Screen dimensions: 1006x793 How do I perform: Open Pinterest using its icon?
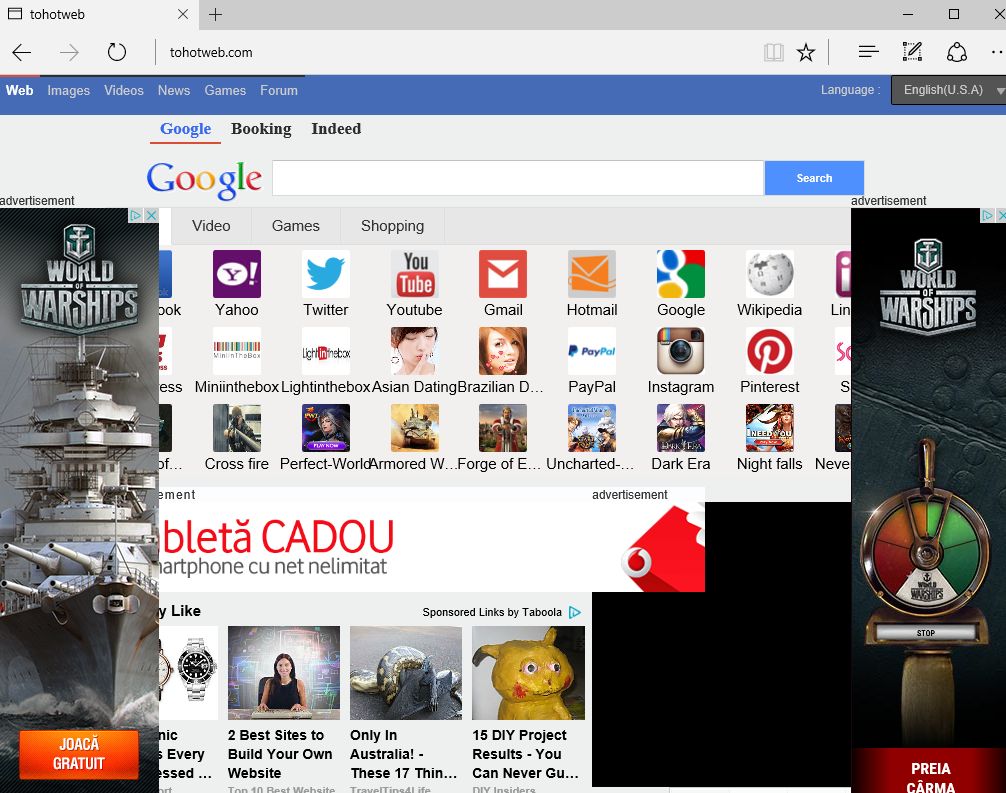click(769, 350)
